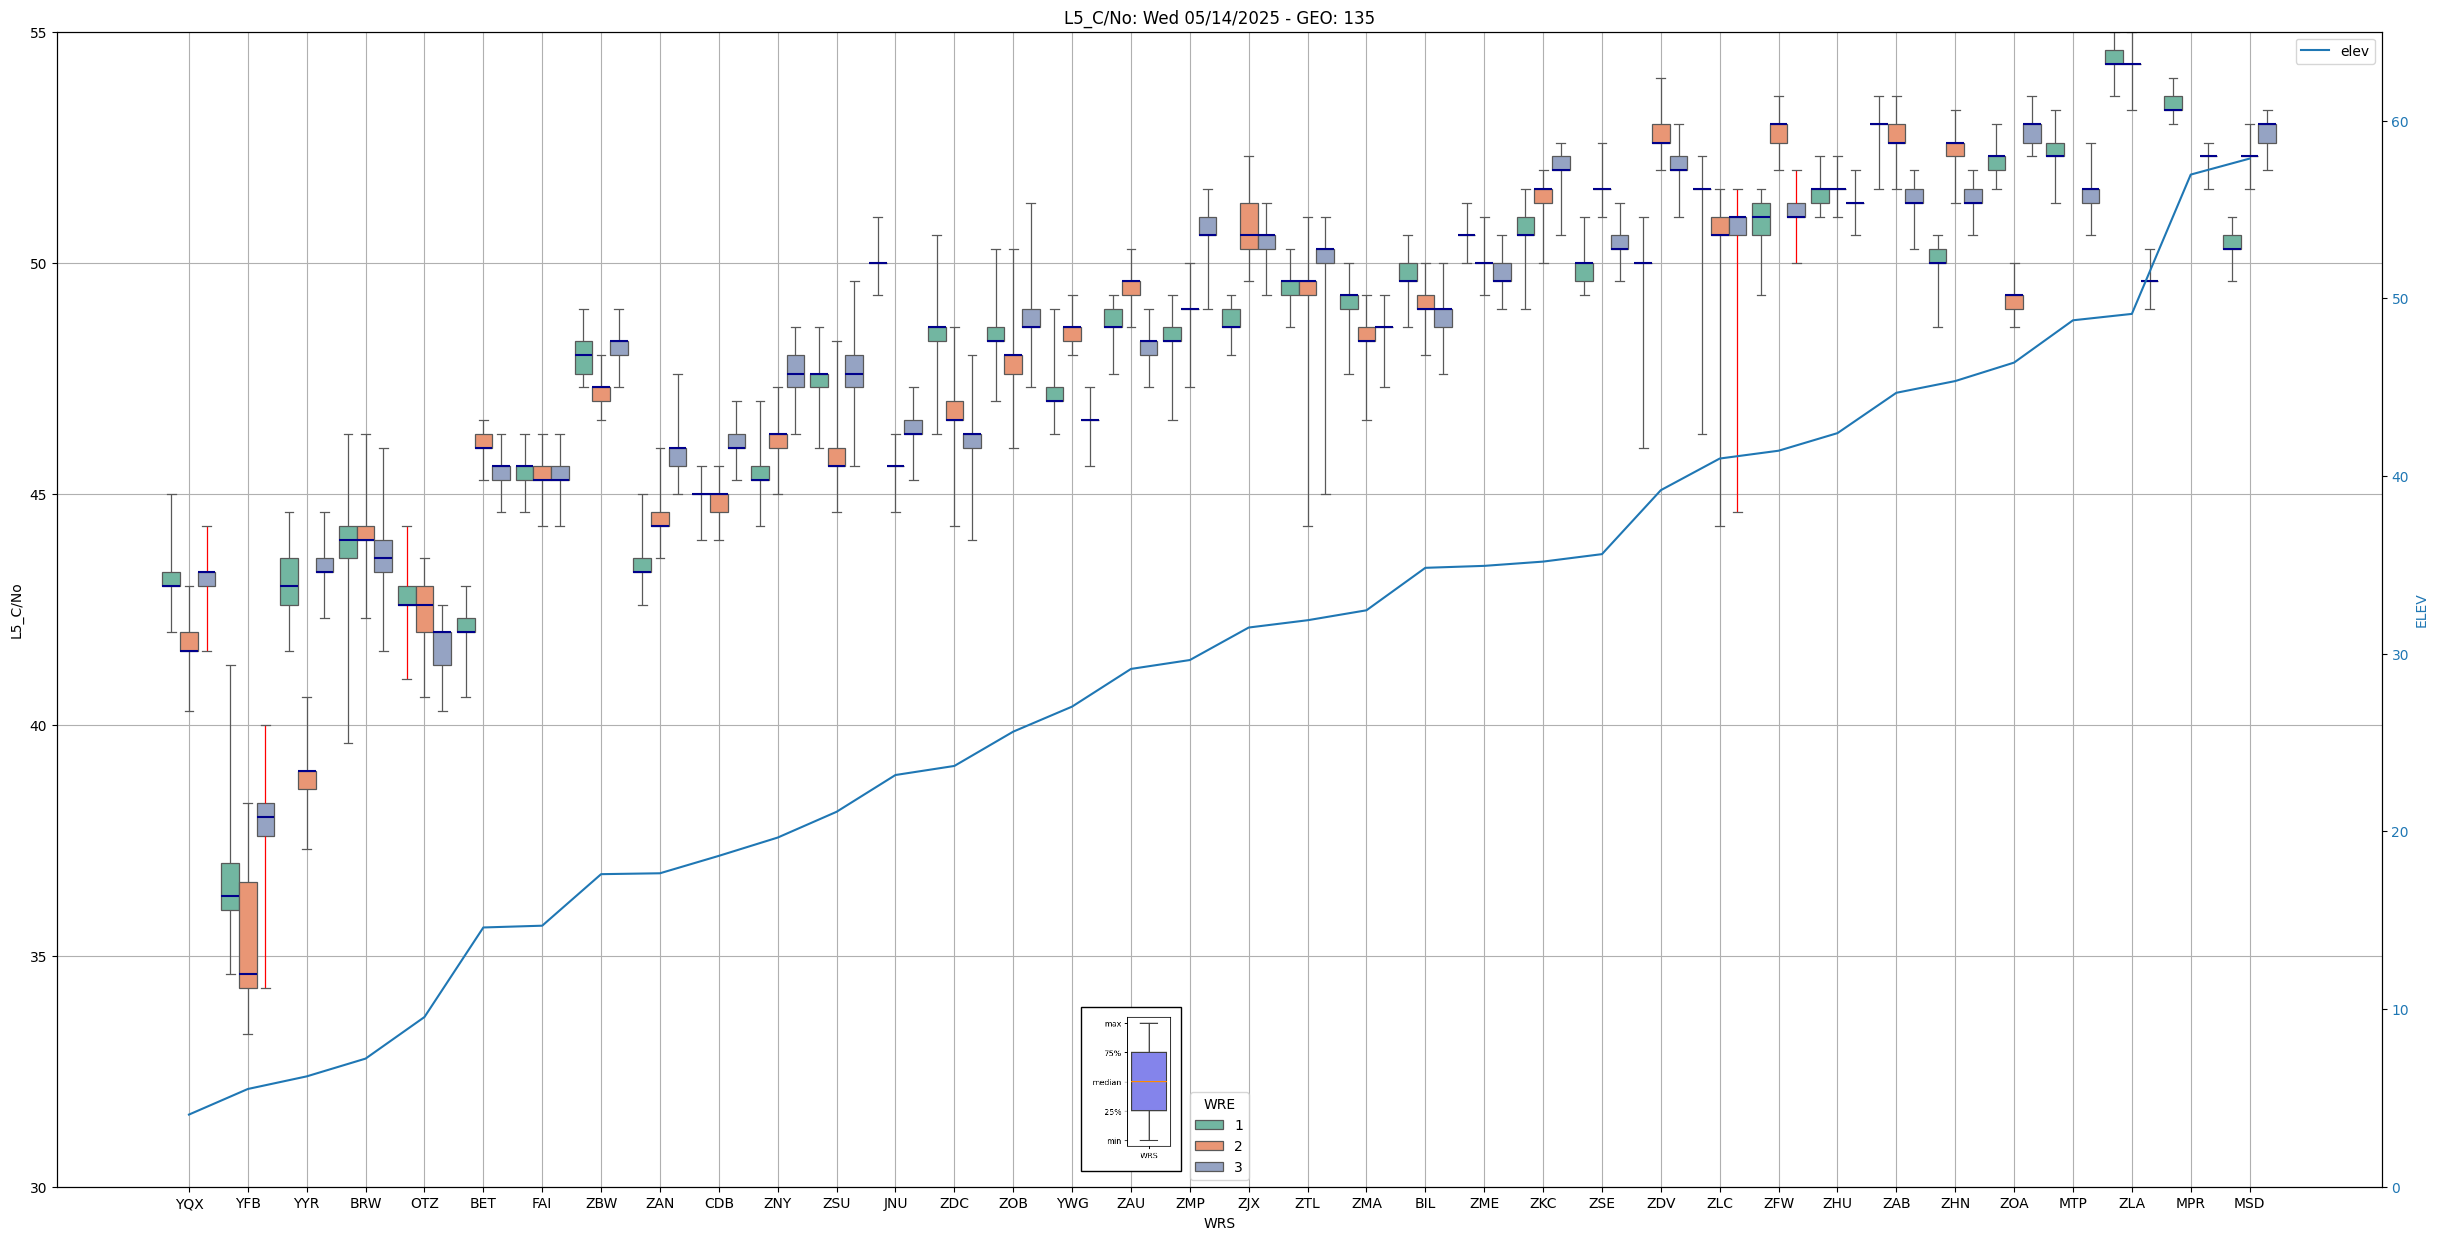Click the 60 tick on elevation axis
This screenshot has width=2438, height=1240.
(2398, 122)
